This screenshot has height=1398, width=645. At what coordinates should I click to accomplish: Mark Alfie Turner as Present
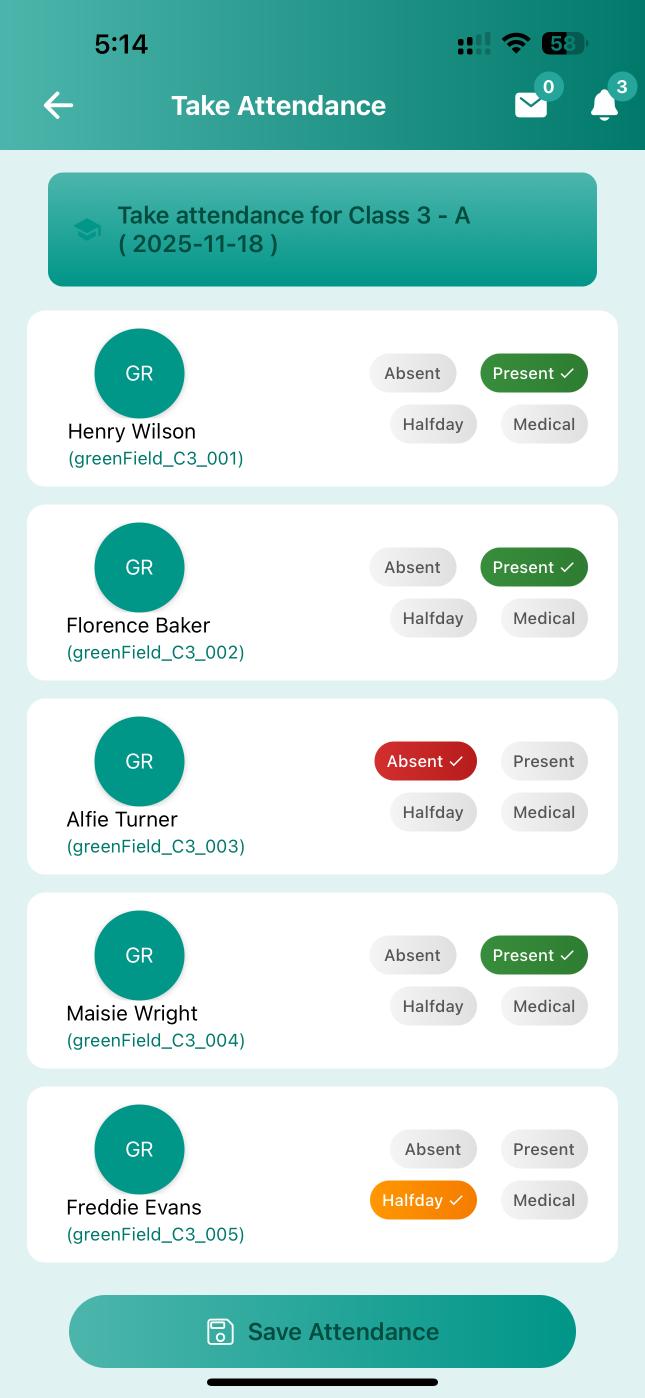coord(544,761)
